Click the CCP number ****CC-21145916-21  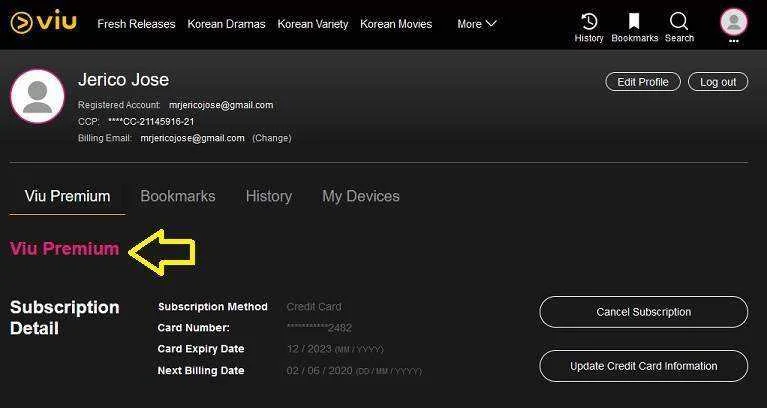(151, 122)
